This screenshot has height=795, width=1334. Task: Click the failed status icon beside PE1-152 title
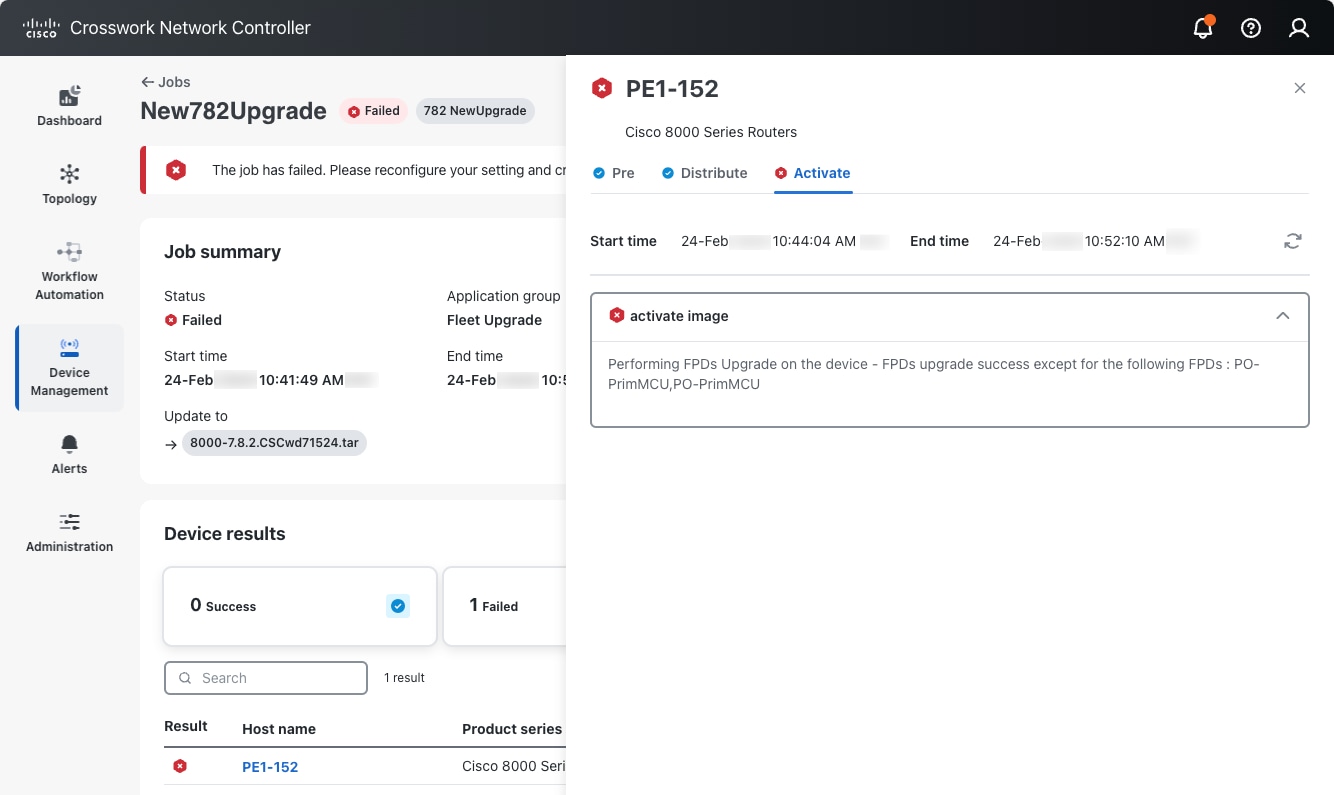602,88
